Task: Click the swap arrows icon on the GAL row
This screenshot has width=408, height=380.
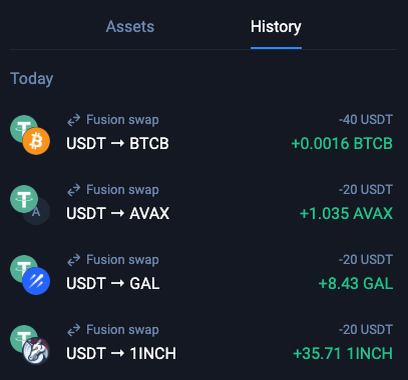Action: point(74,260)
